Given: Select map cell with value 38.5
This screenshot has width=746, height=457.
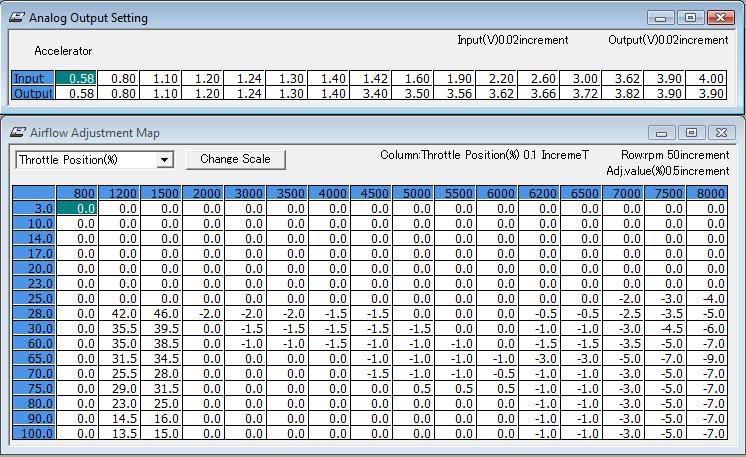Looking at the screenshot, I should tap(161, 343).
